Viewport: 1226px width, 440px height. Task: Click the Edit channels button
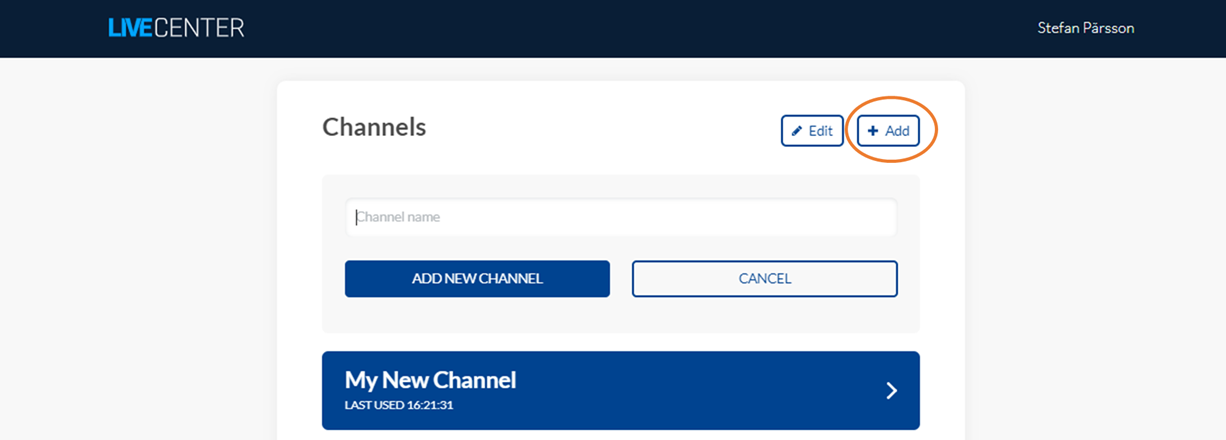click(812, 131)
